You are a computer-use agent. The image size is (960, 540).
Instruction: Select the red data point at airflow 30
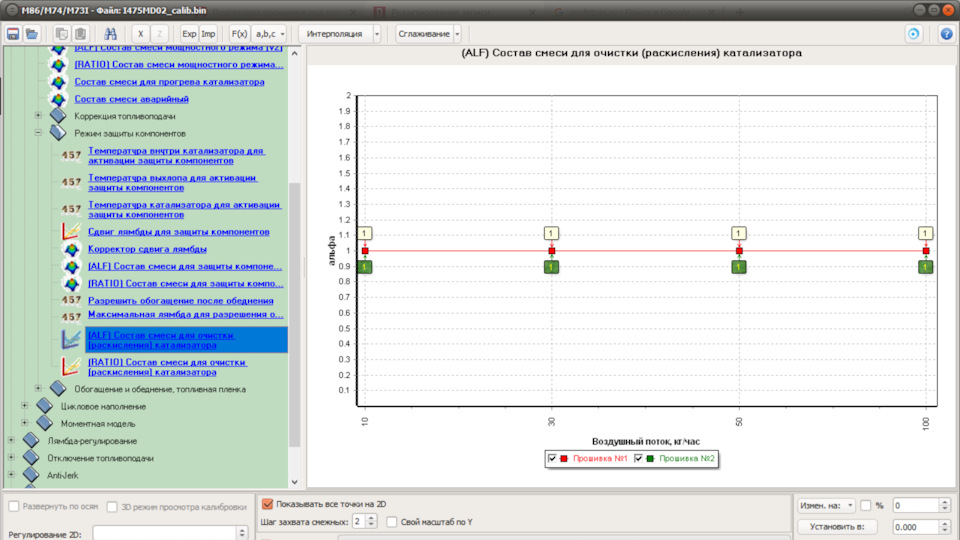(x=552, y=251)
